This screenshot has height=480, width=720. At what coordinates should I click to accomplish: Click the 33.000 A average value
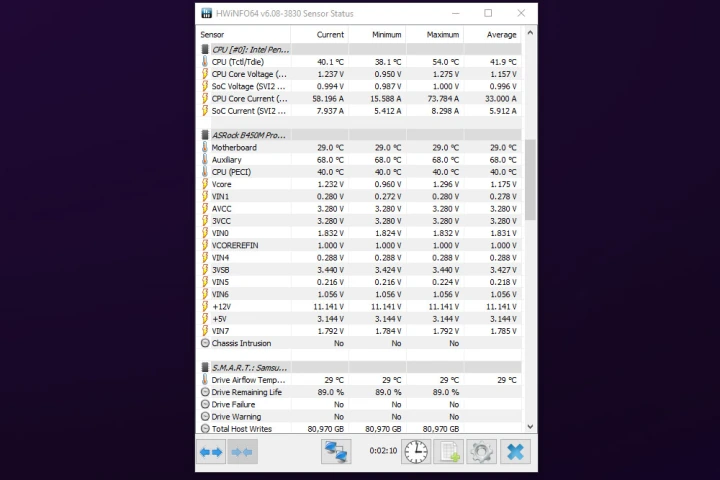pos(501,99)
